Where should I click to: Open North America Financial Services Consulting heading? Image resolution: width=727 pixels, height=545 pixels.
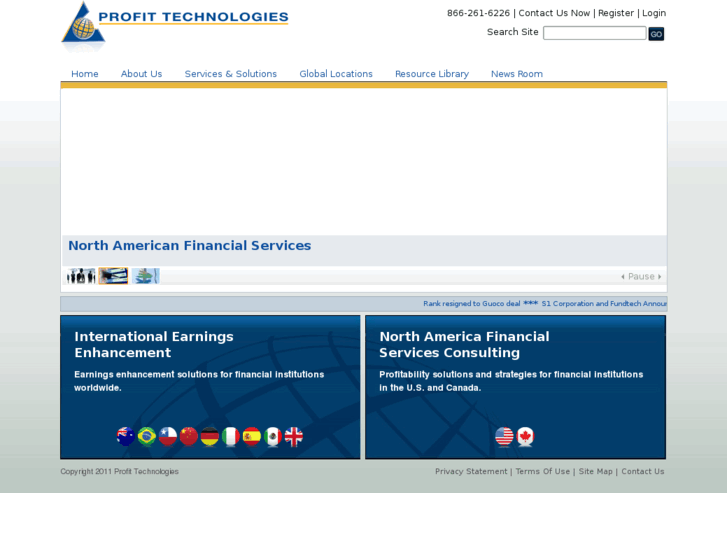[464, 345]
